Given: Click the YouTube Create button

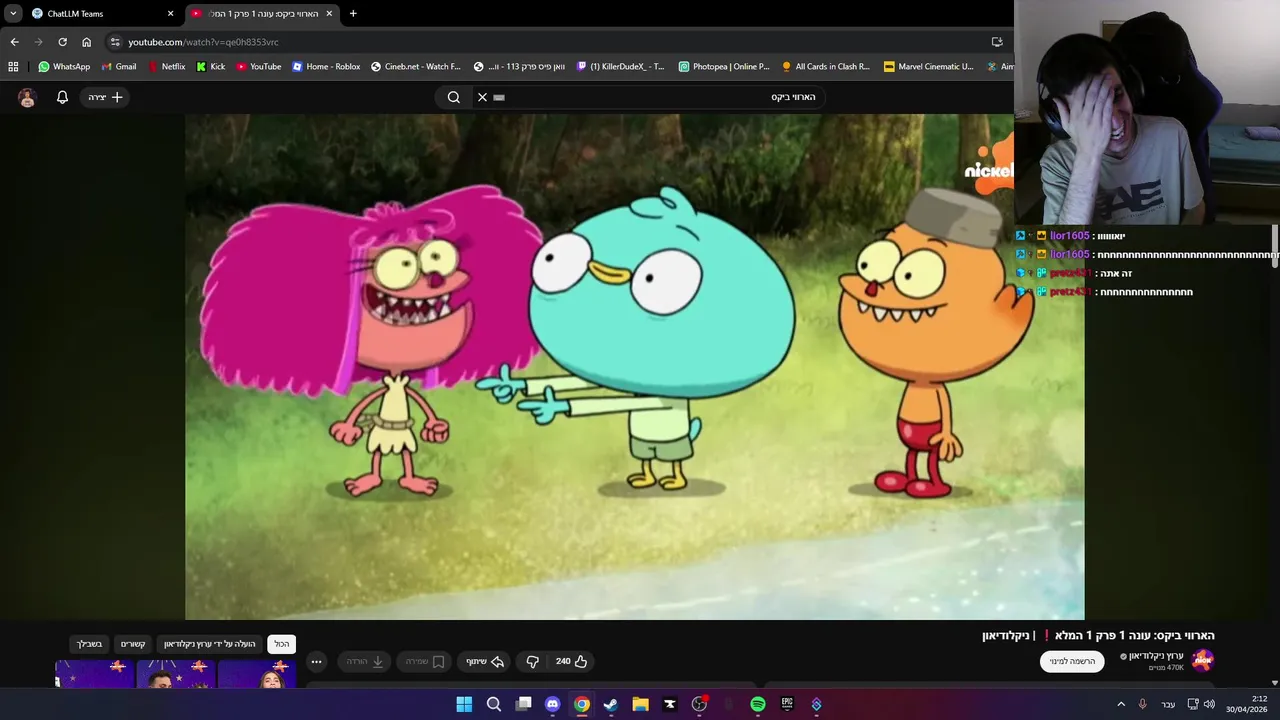Looking at the screenshot, I should (x=105, y=97).
